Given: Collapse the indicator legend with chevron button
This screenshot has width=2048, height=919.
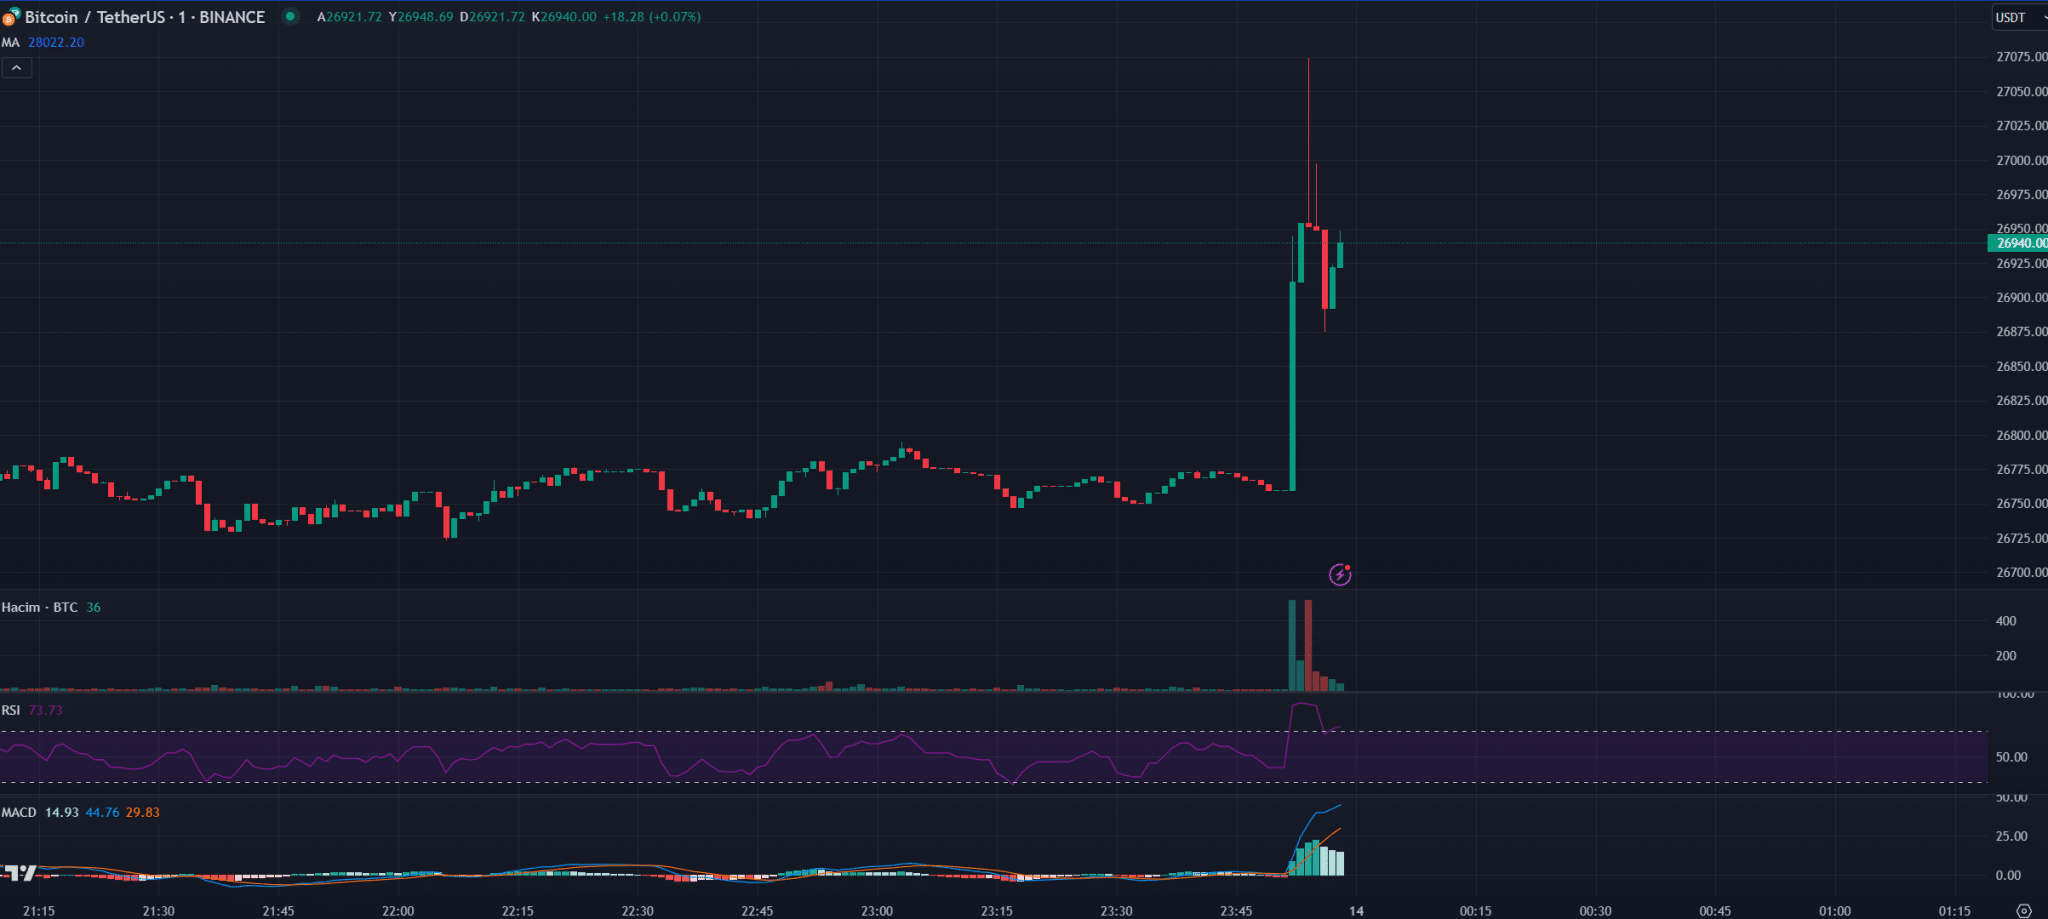Looking at the screenshot, I should pyautogui.click(x=17, y=68).
